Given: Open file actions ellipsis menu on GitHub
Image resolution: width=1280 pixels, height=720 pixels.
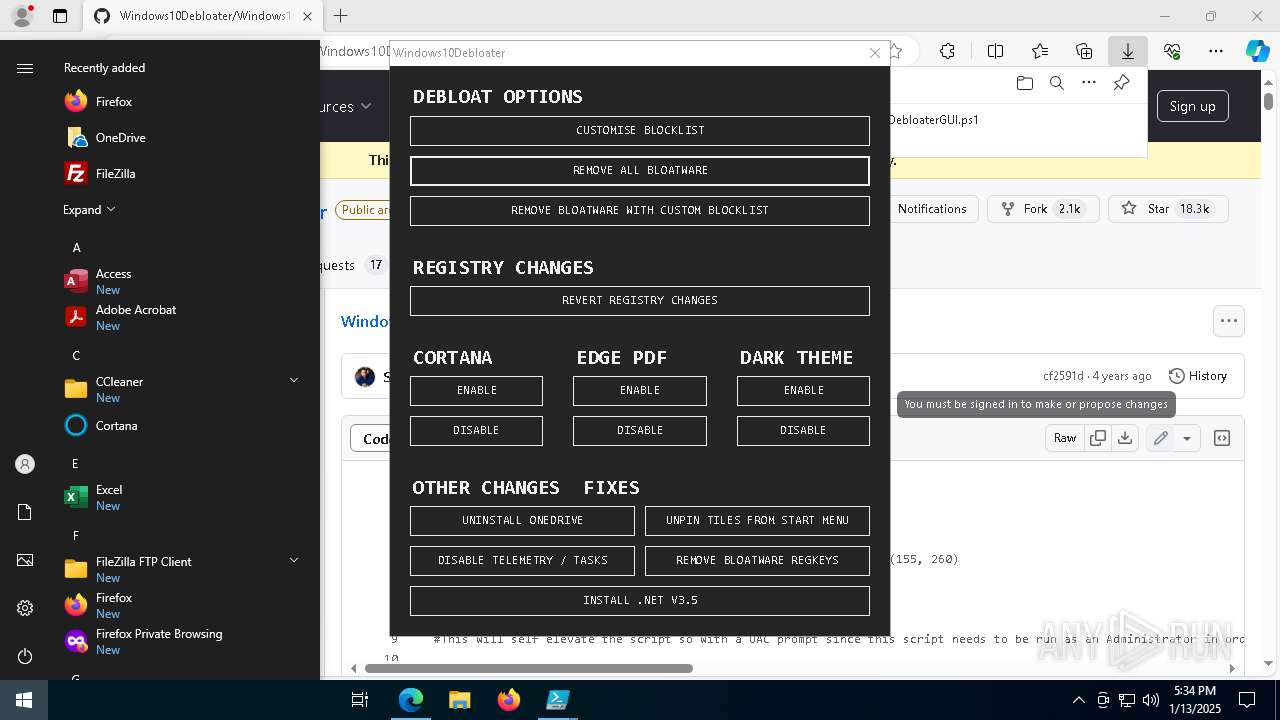Looking at the screenshot, I should (x=1229, y=321).
